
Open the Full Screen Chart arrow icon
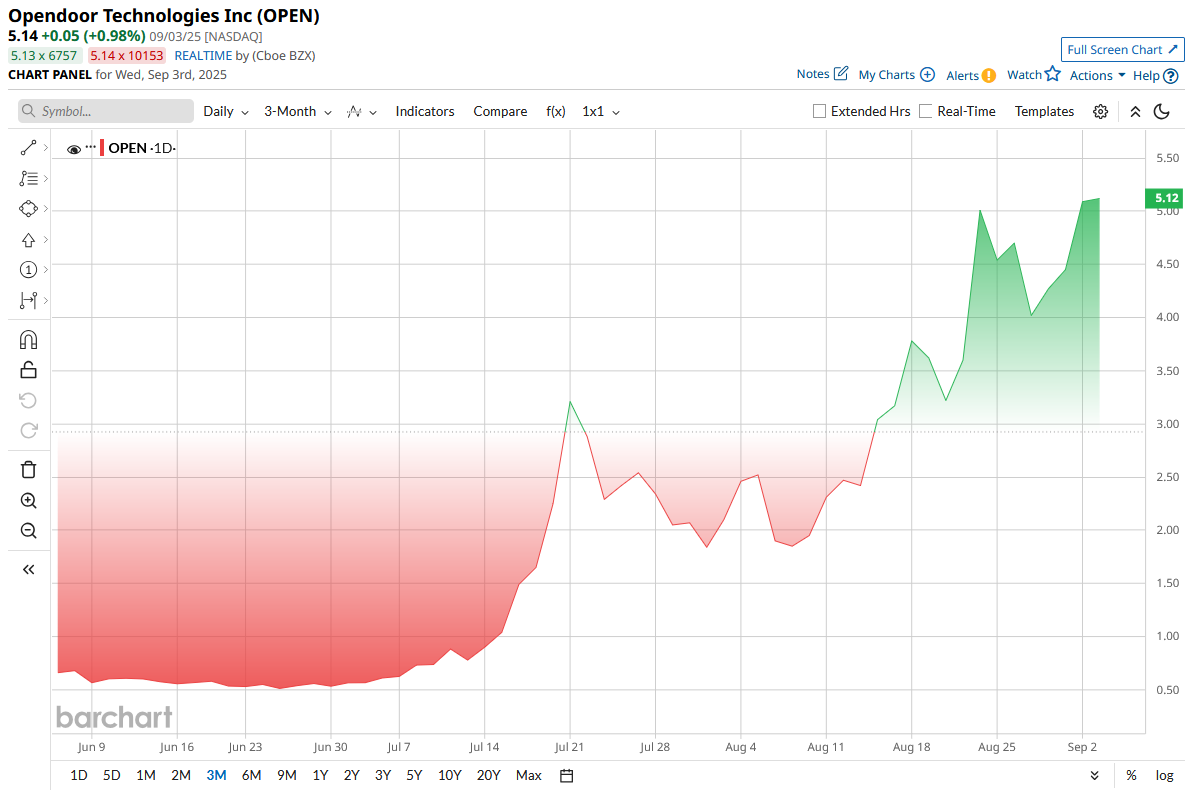pos(1173,49)
